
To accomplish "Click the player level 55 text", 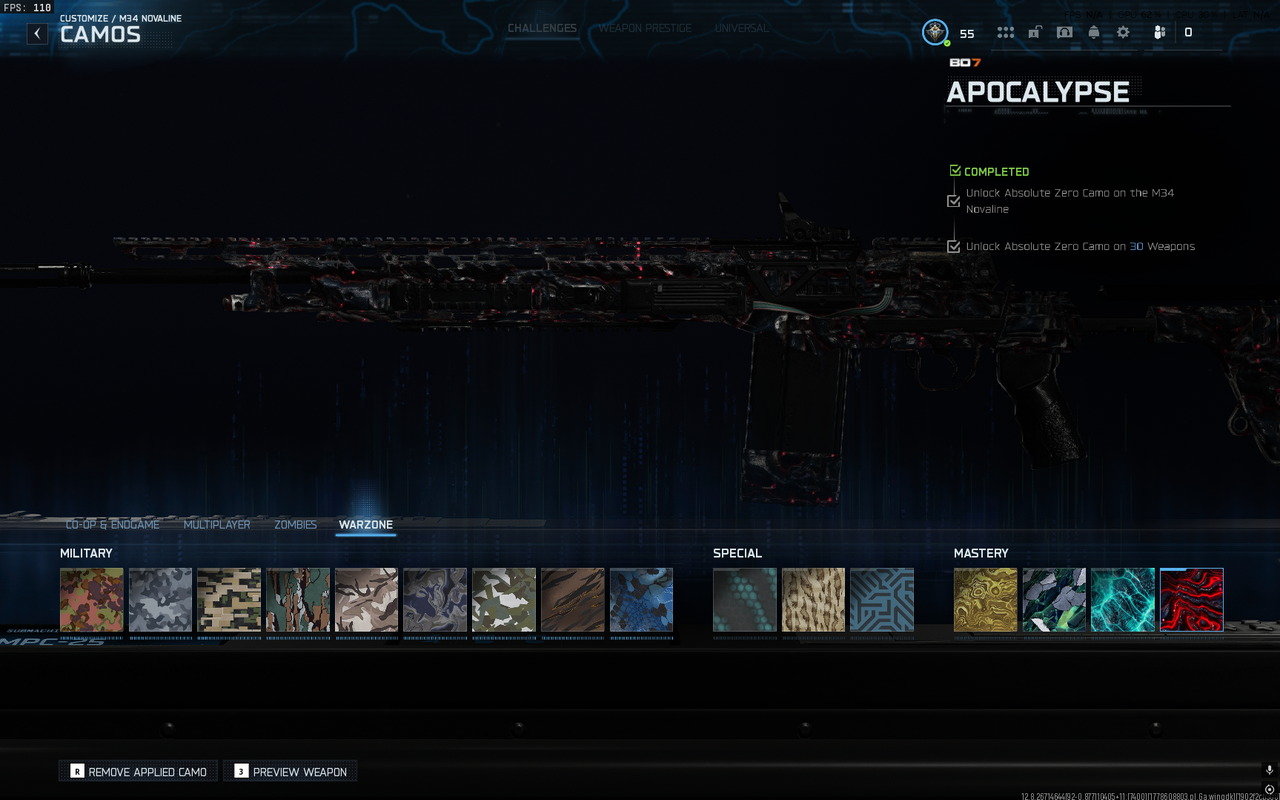I will [967, 33].
